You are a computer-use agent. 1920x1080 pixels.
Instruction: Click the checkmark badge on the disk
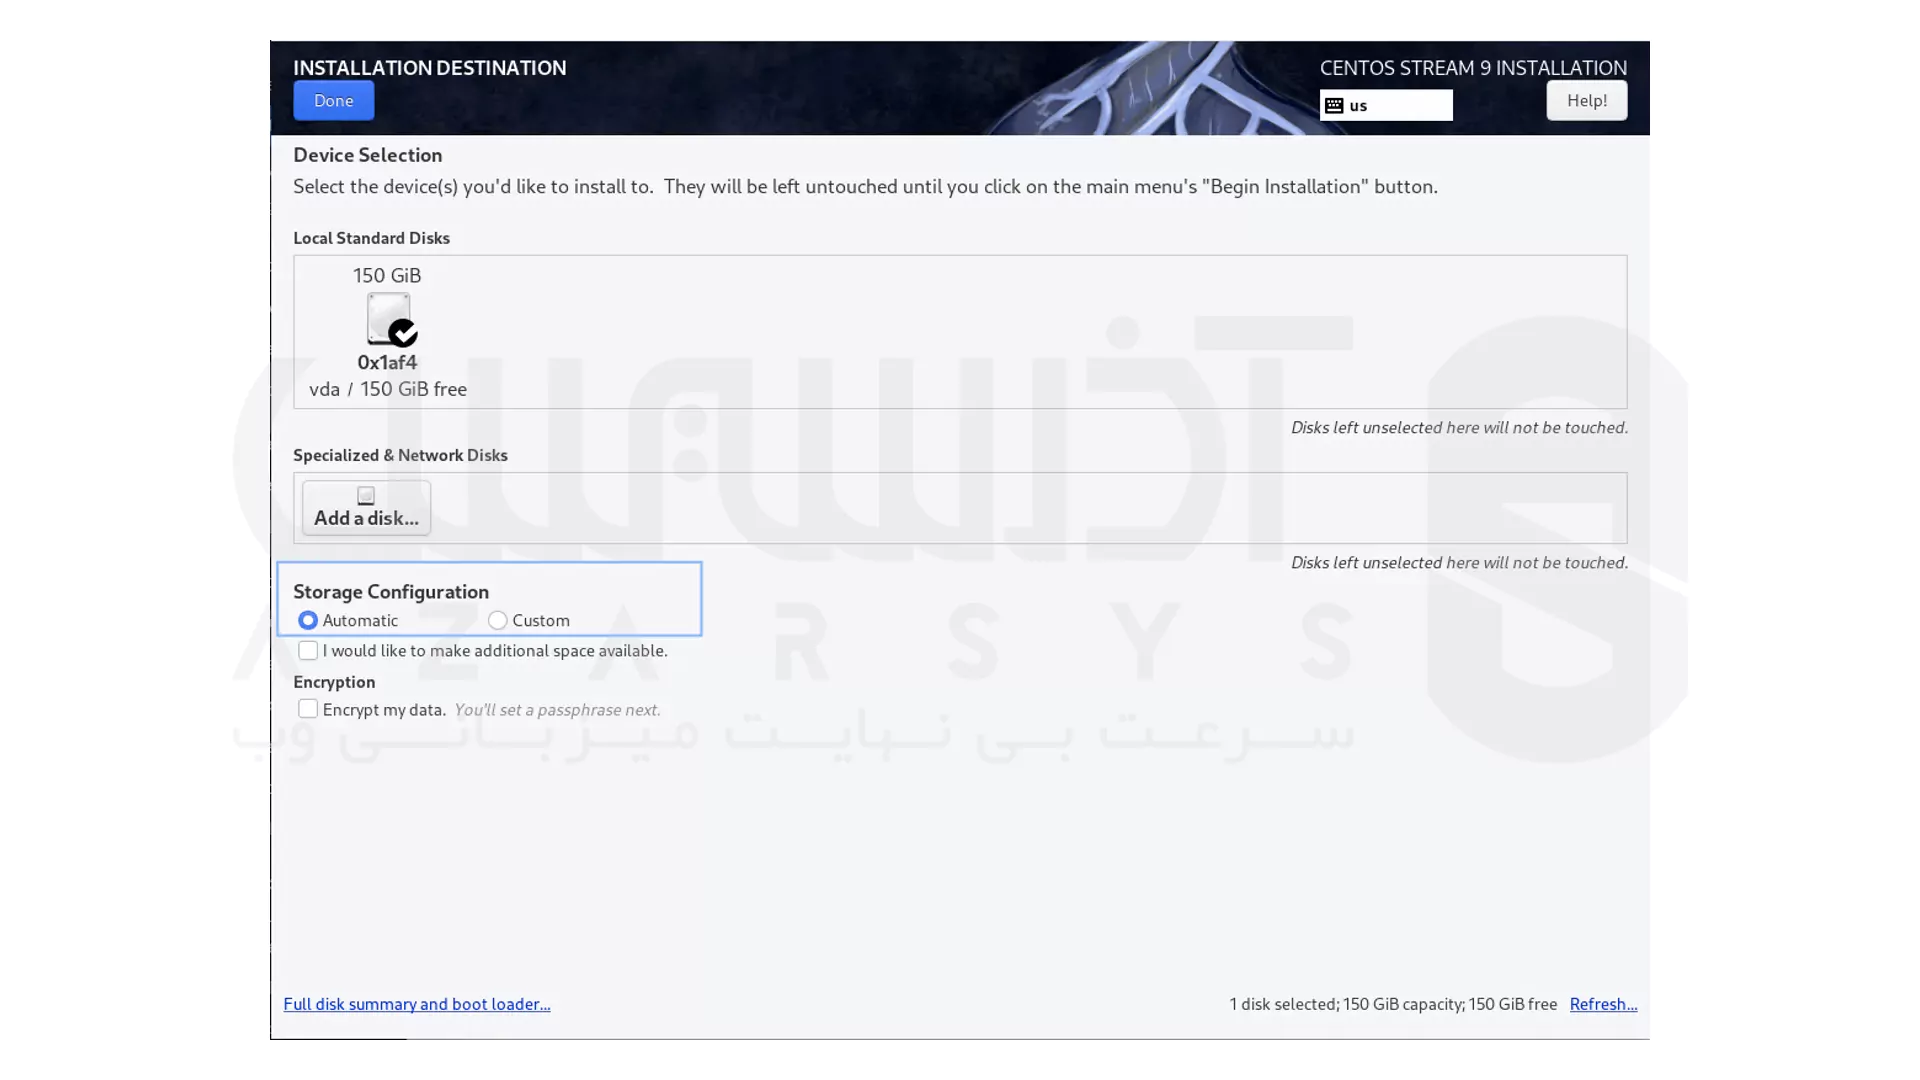pyautogui.click(x=403, y=332)
